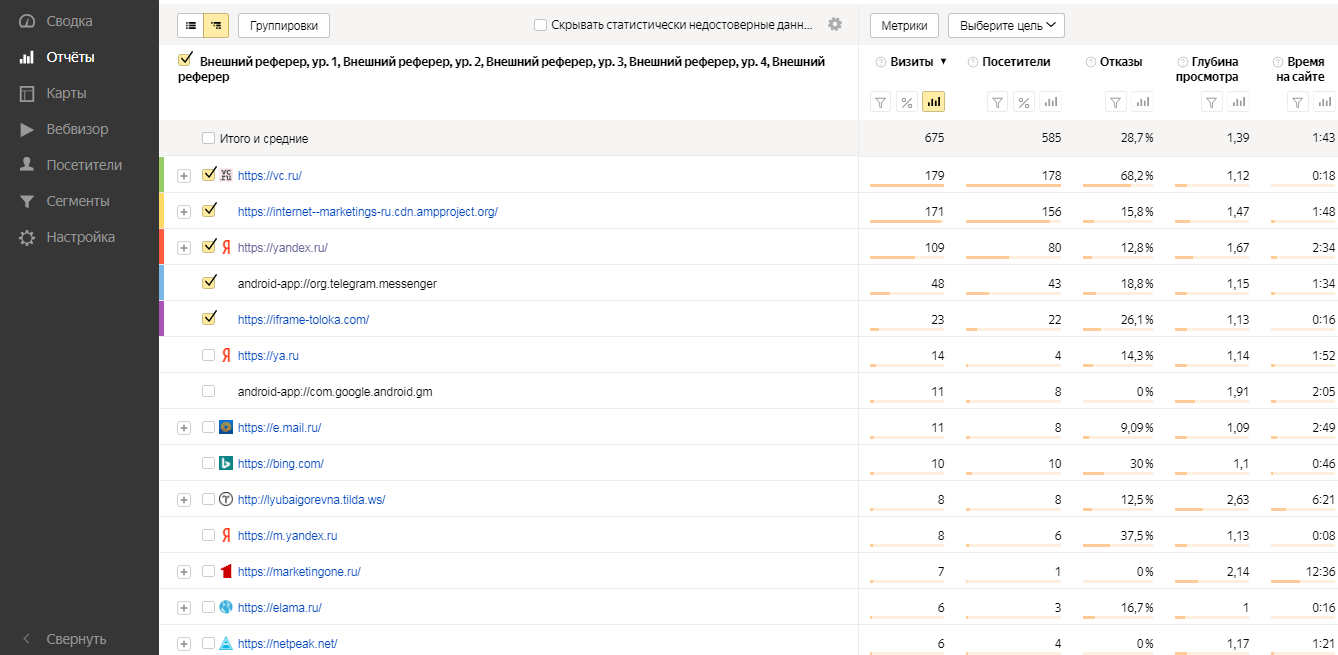Screen dimensions: 1338x655
Task: Click filter icon under Отказы column
Action: click(1117, 102)
